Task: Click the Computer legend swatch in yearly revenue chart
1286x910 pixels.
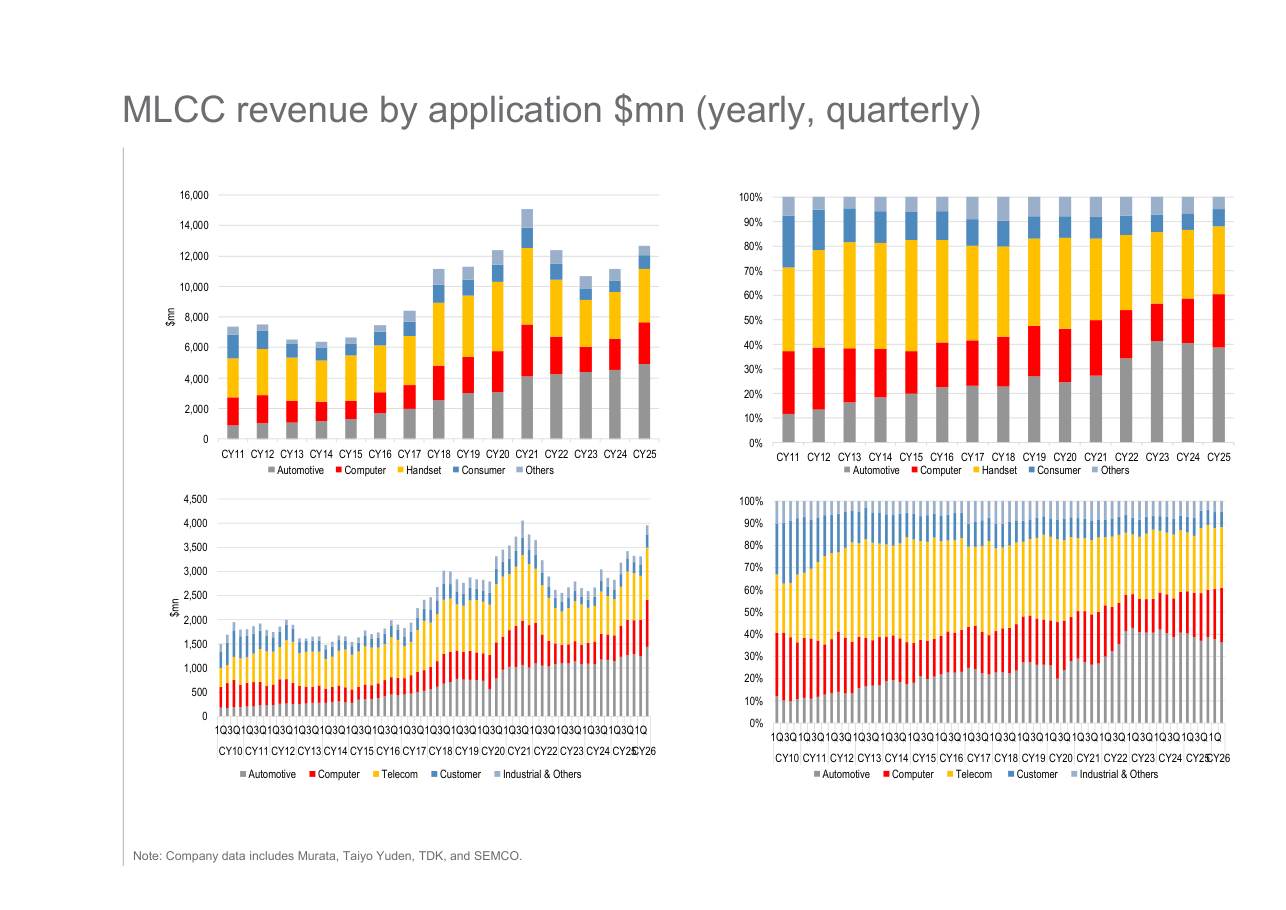Action: pos(338,470)
